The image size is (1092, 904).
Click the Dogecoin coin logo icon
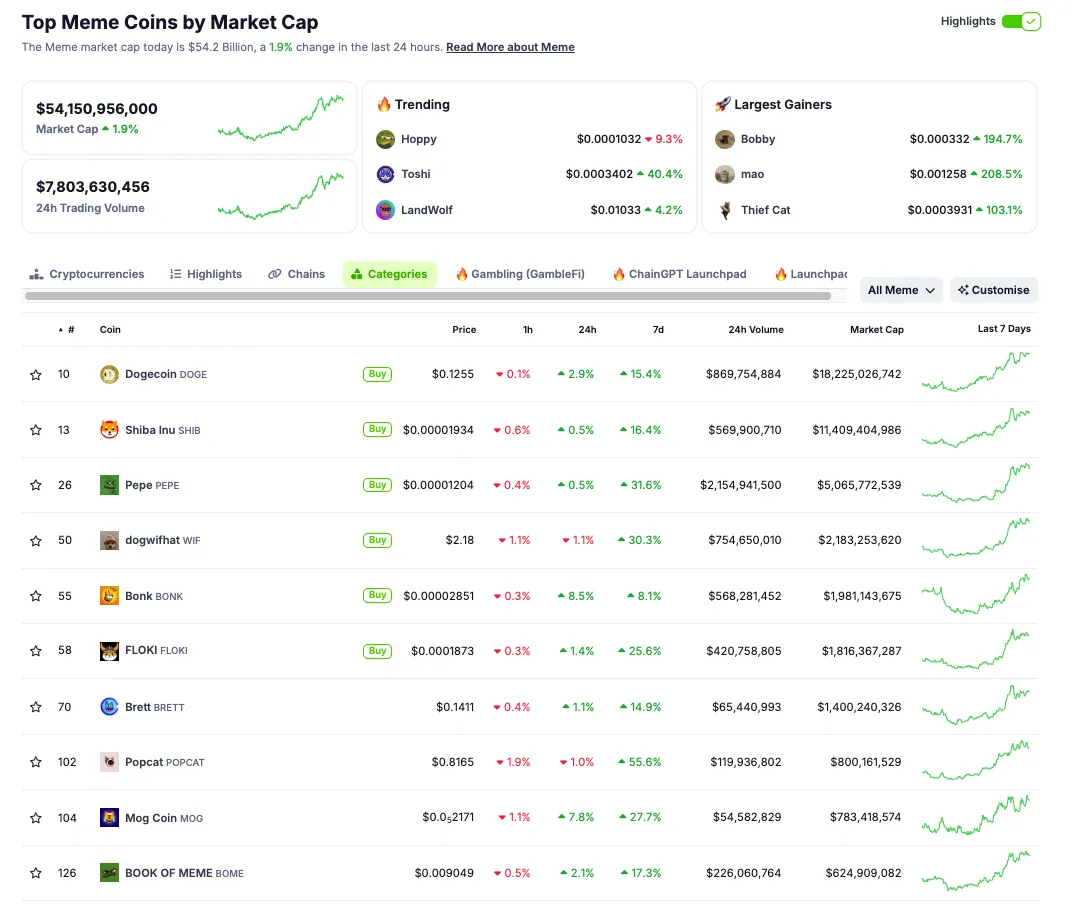109,375
